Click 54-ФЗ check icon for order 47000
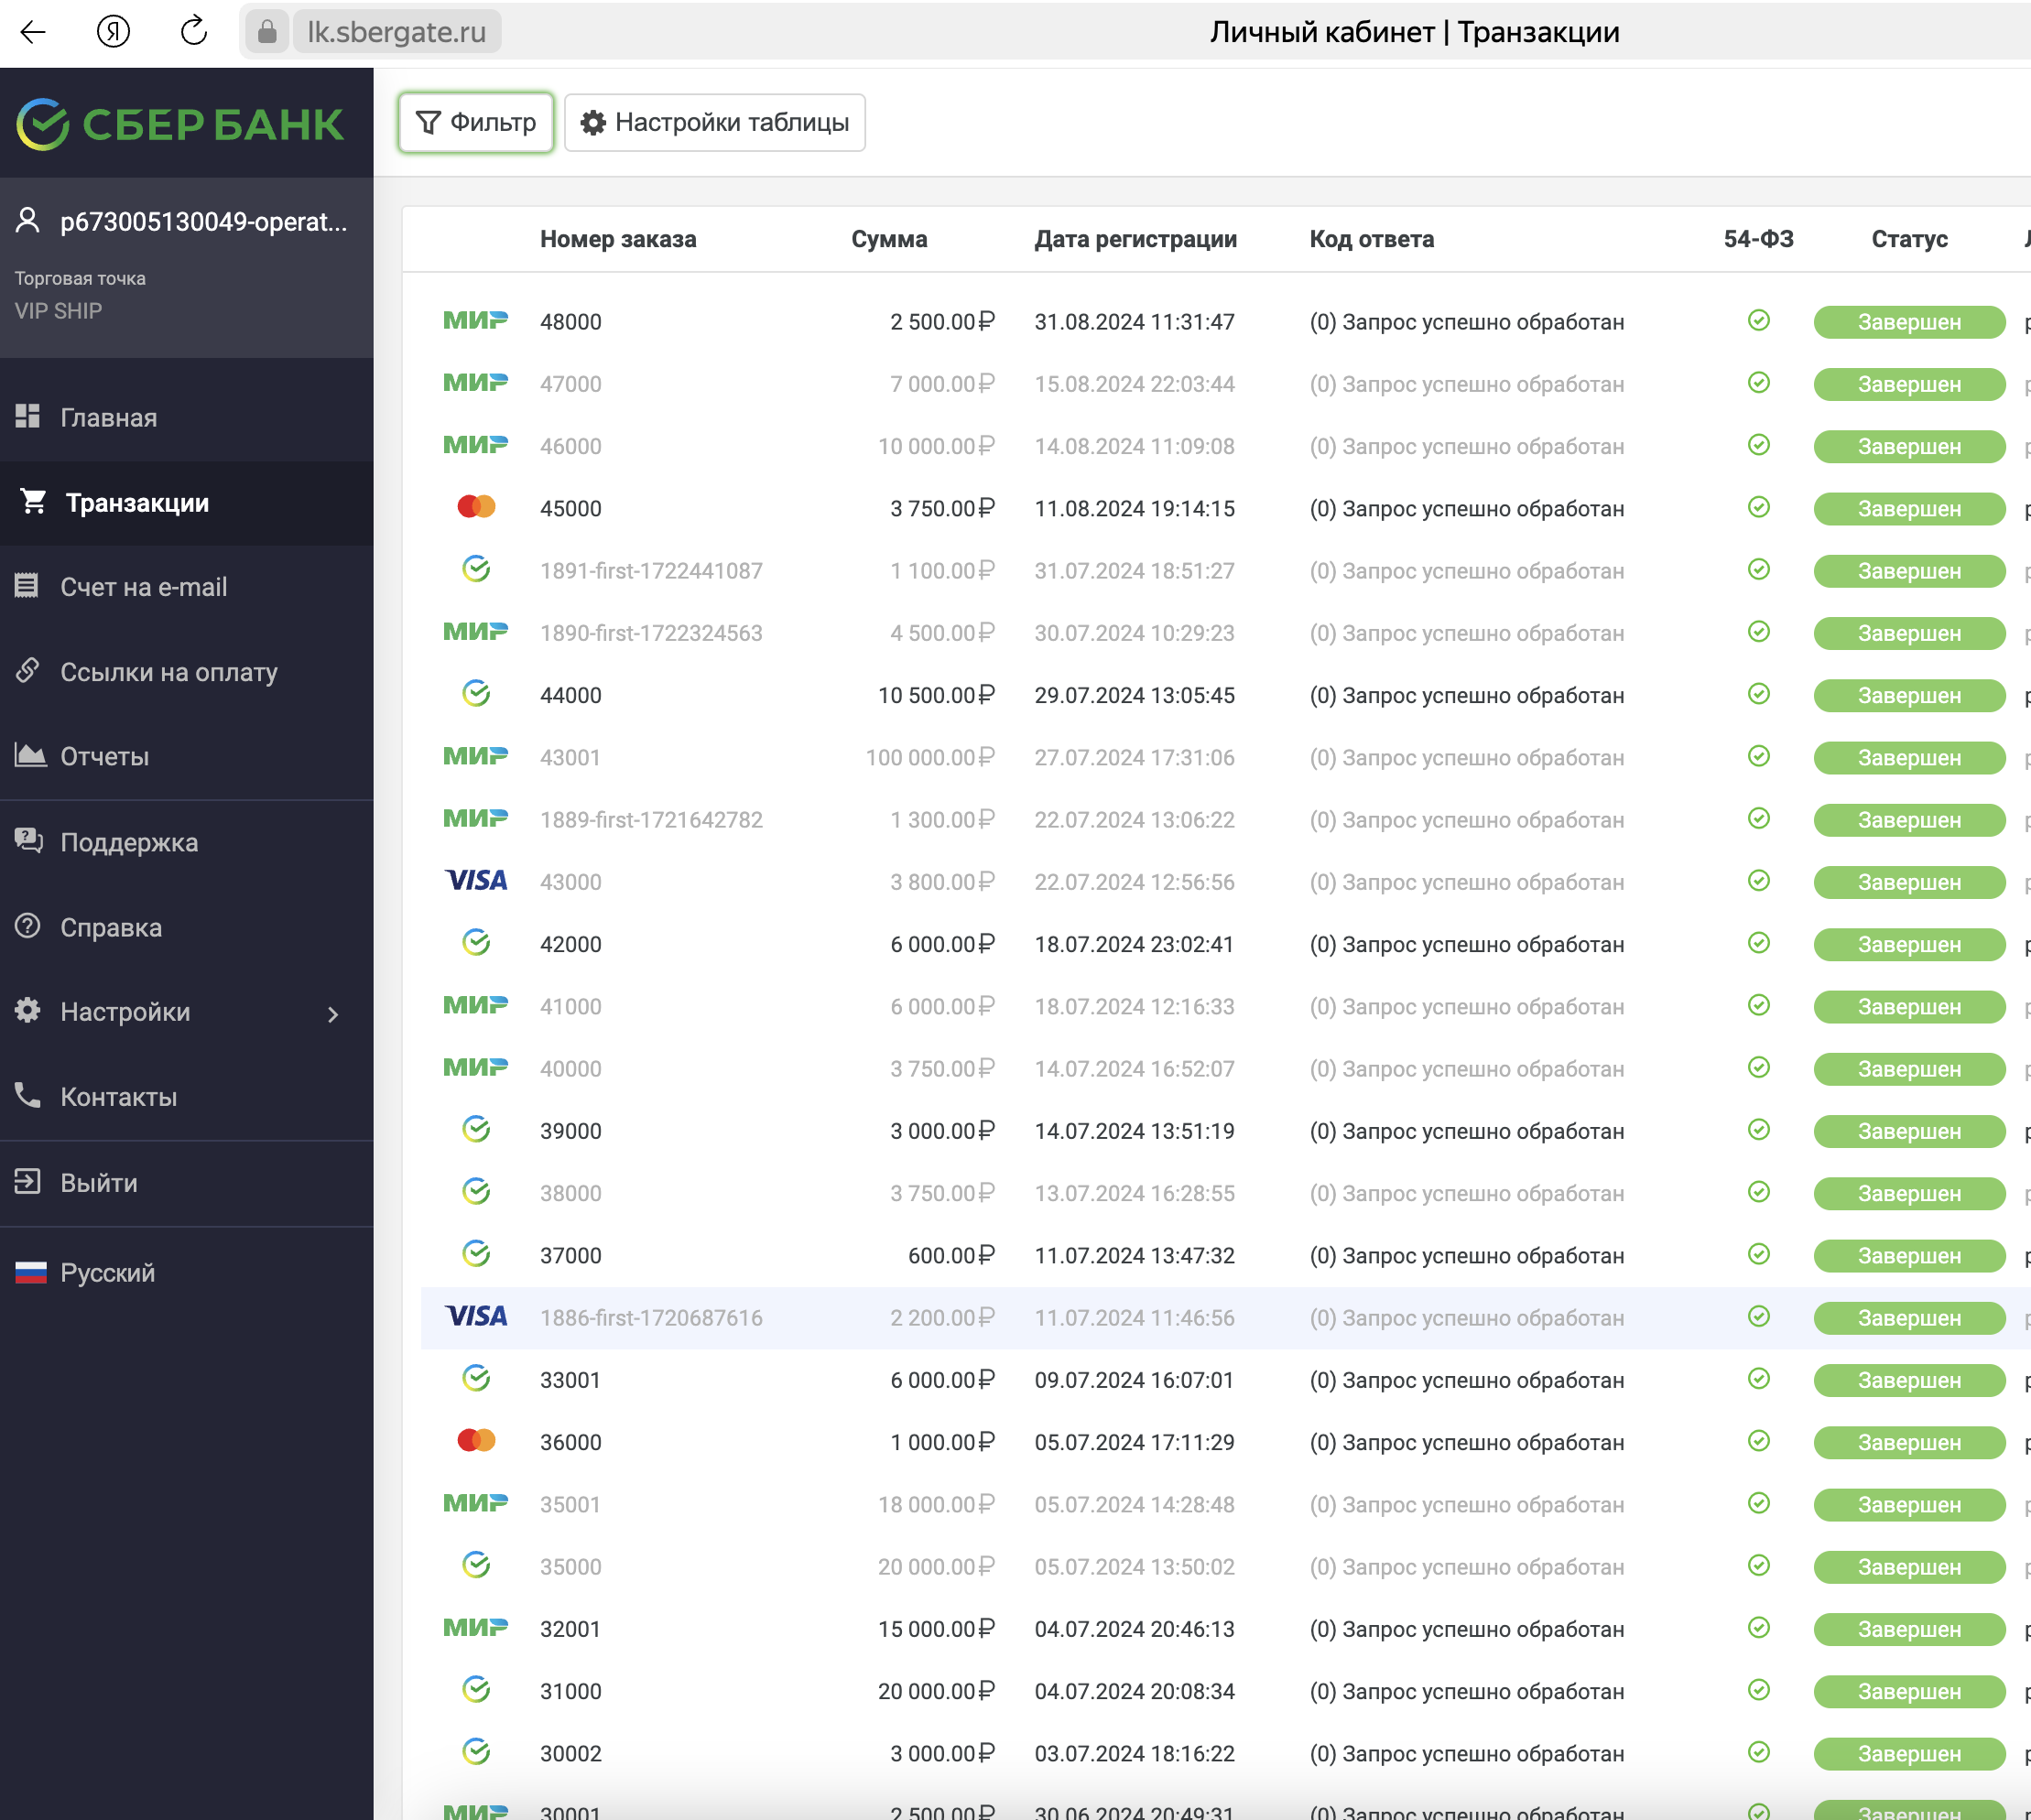The width and height of the screenshot is (2031, 1820). [x=1759, y=383]
